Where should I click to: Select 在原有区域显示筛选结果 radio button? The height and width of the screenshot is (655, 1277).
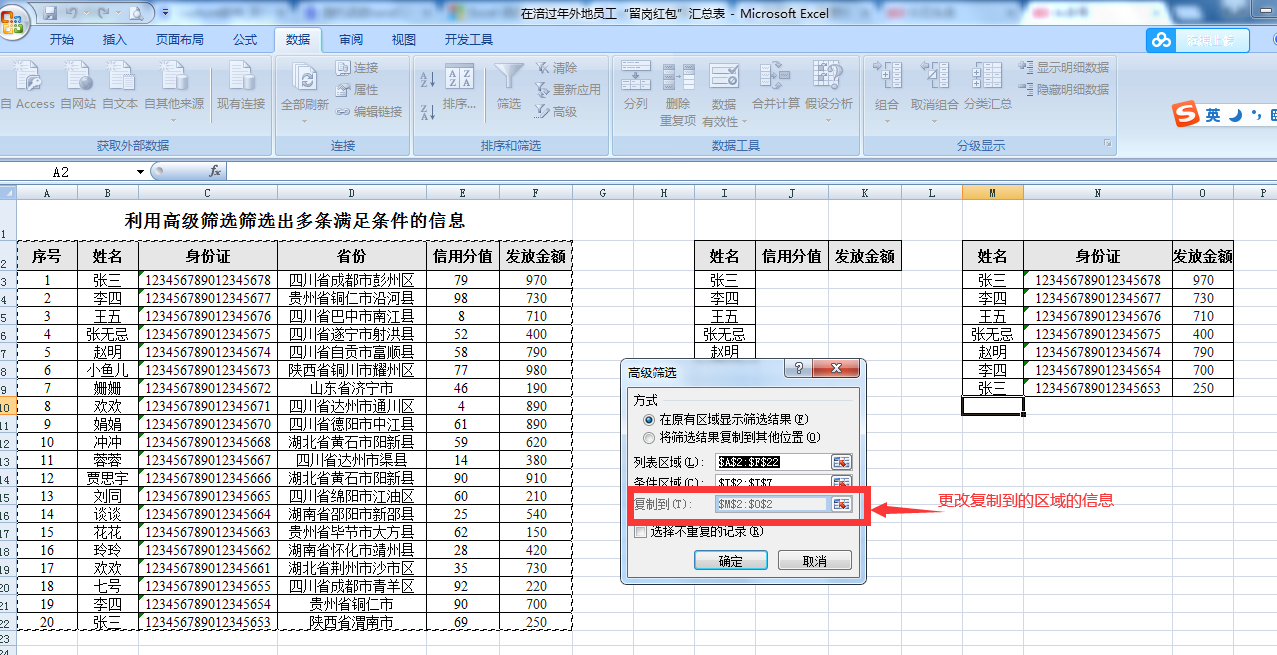point(649,420)
